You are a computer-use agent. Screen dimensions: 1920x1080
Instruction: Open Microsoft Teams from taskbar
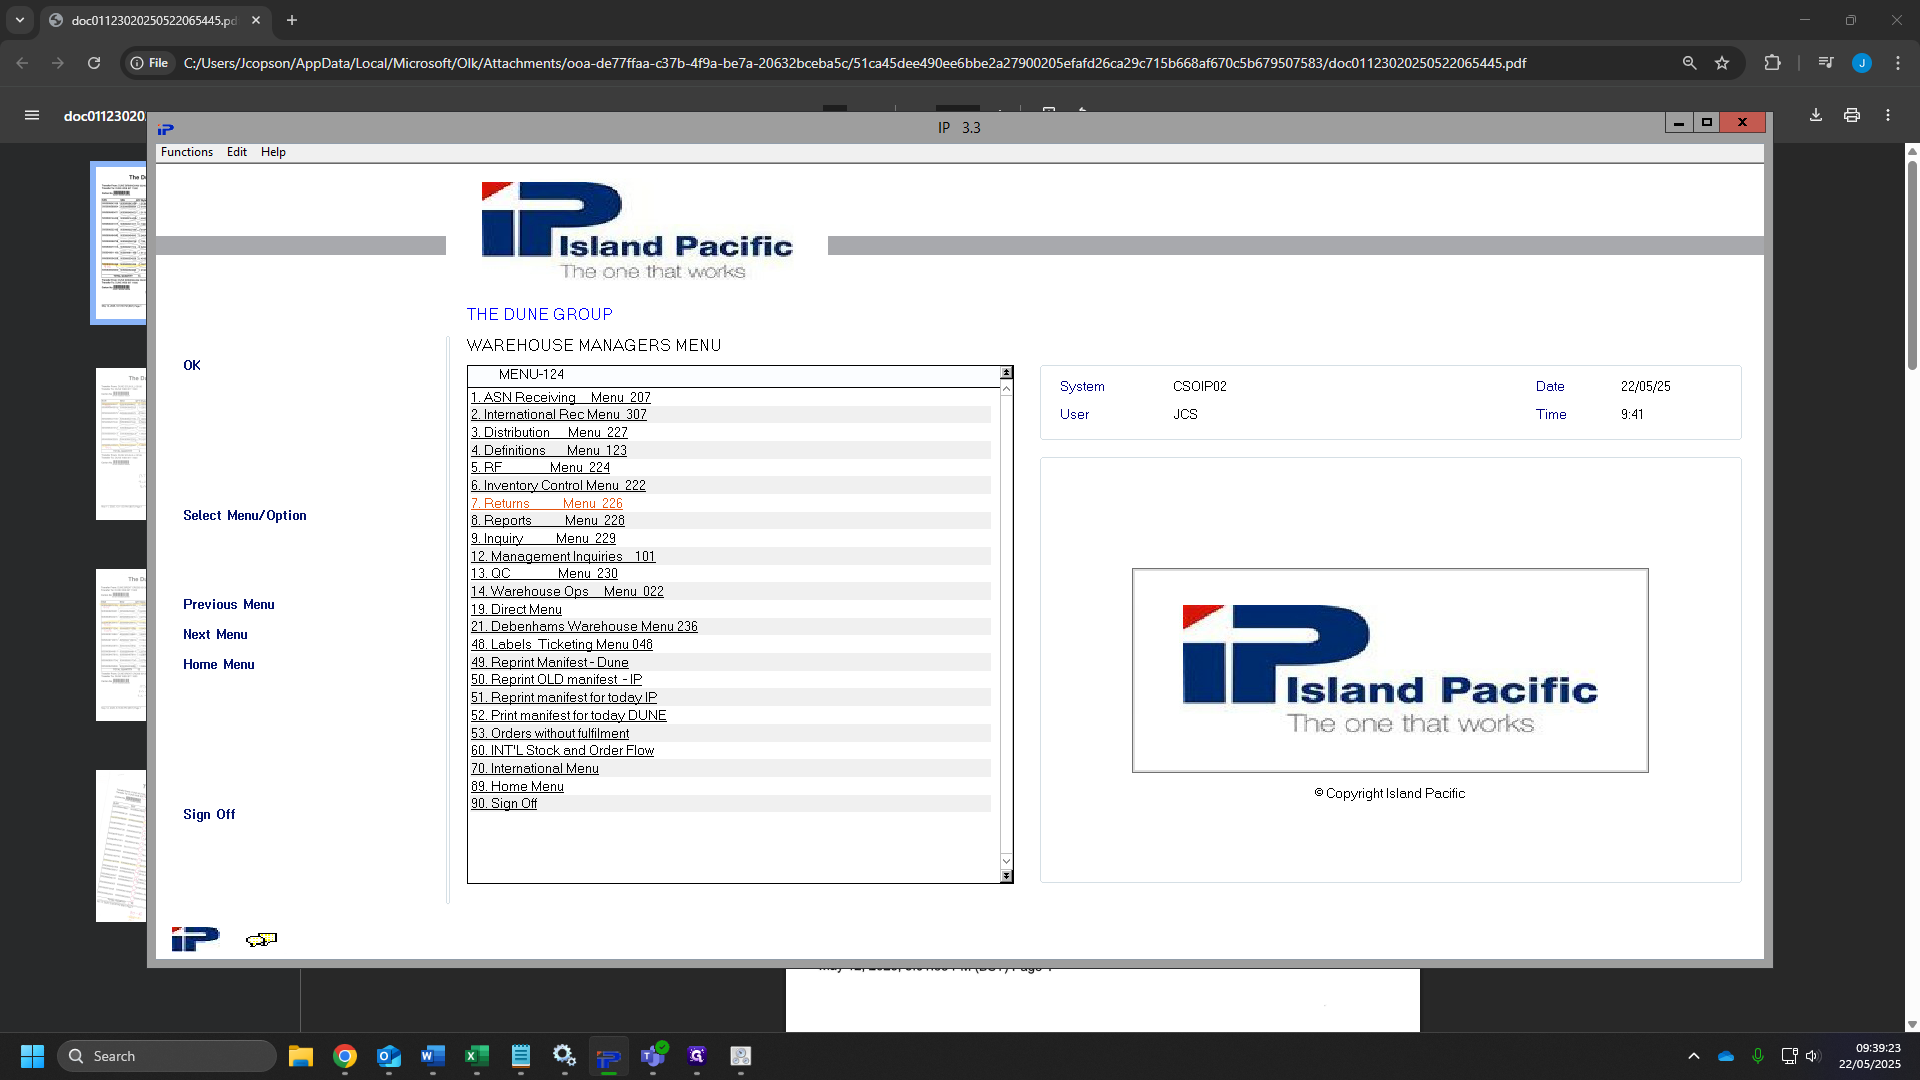pyautogui.click(x=653, y=1056)
